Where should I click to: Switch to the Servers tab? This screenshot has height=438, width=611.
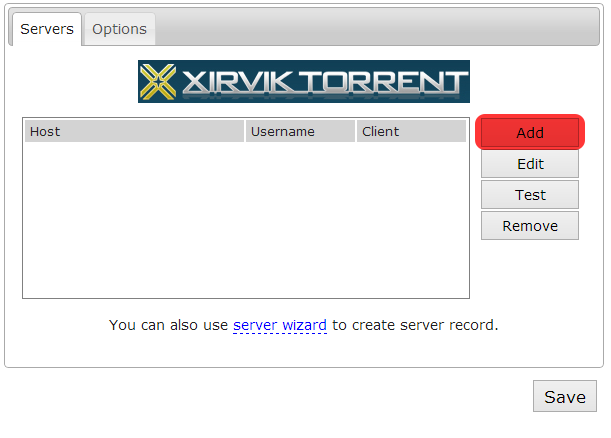point(47,29)
